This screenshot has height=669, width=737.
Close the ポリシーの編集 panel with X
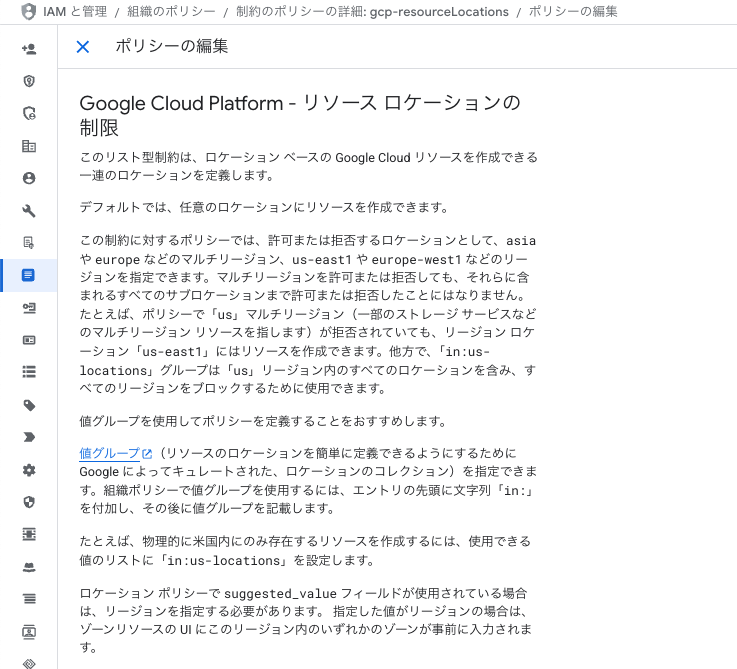pyautogui.click(x=83, y=47)
